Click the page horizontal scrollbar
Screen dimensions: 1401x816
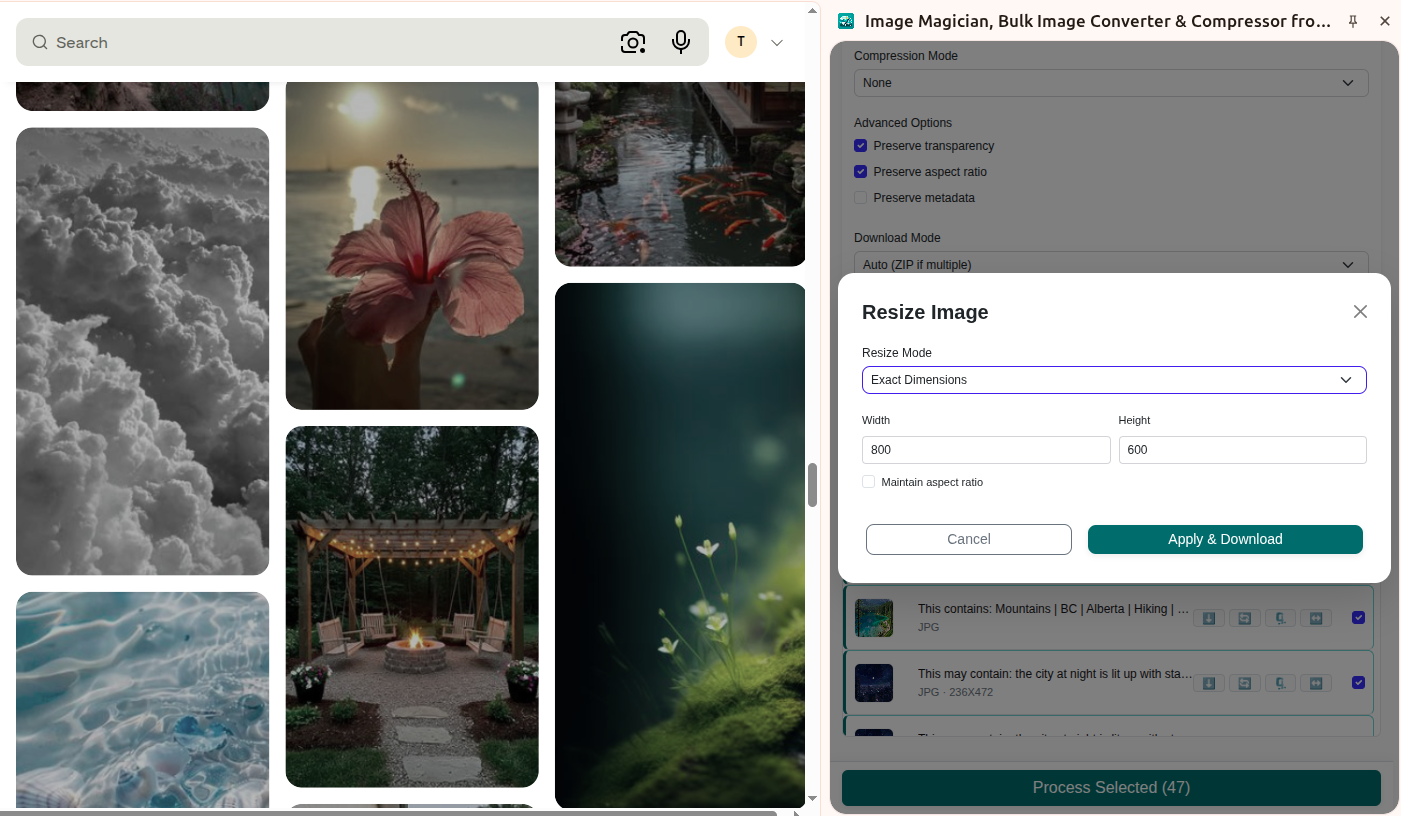click(388, 813)
